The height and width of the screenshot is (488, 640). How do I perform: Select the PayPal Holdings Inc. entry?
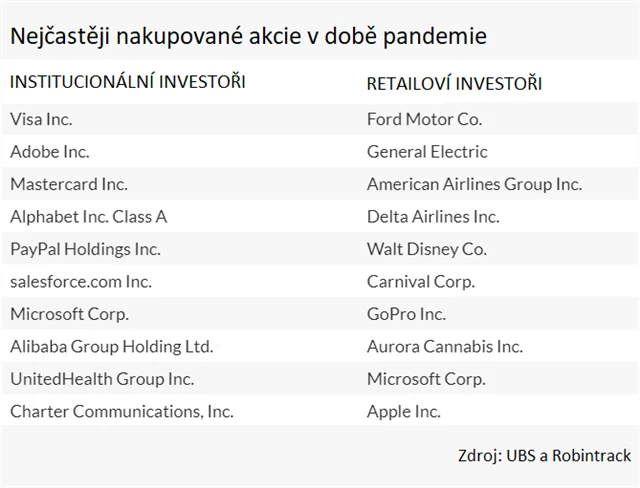tap(85, 249)
